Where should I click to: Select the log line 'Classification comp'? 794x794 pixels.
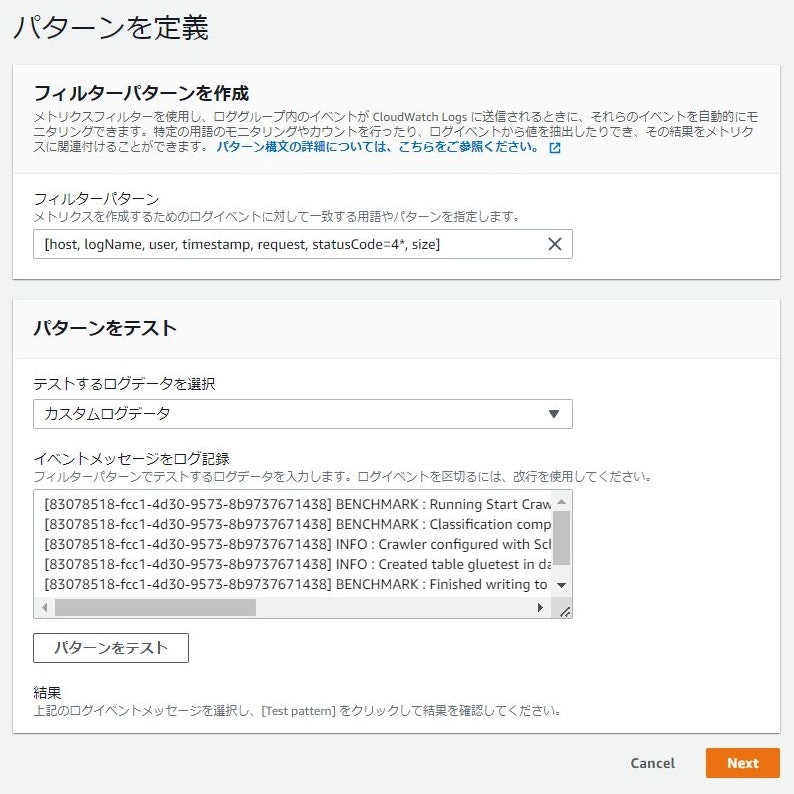(298, 524)
